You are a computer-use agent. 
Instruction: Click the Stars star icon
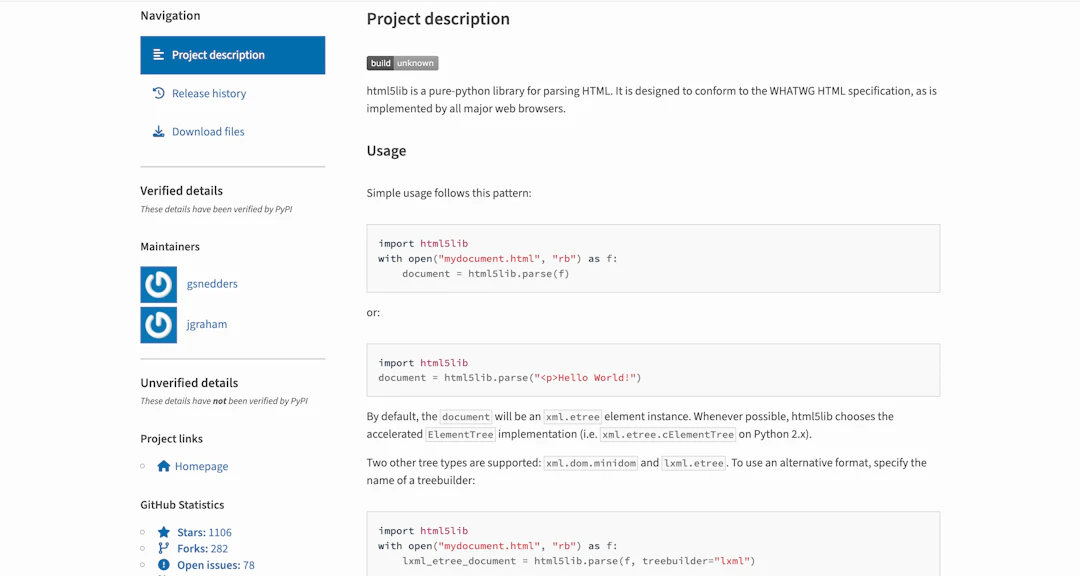163,532
